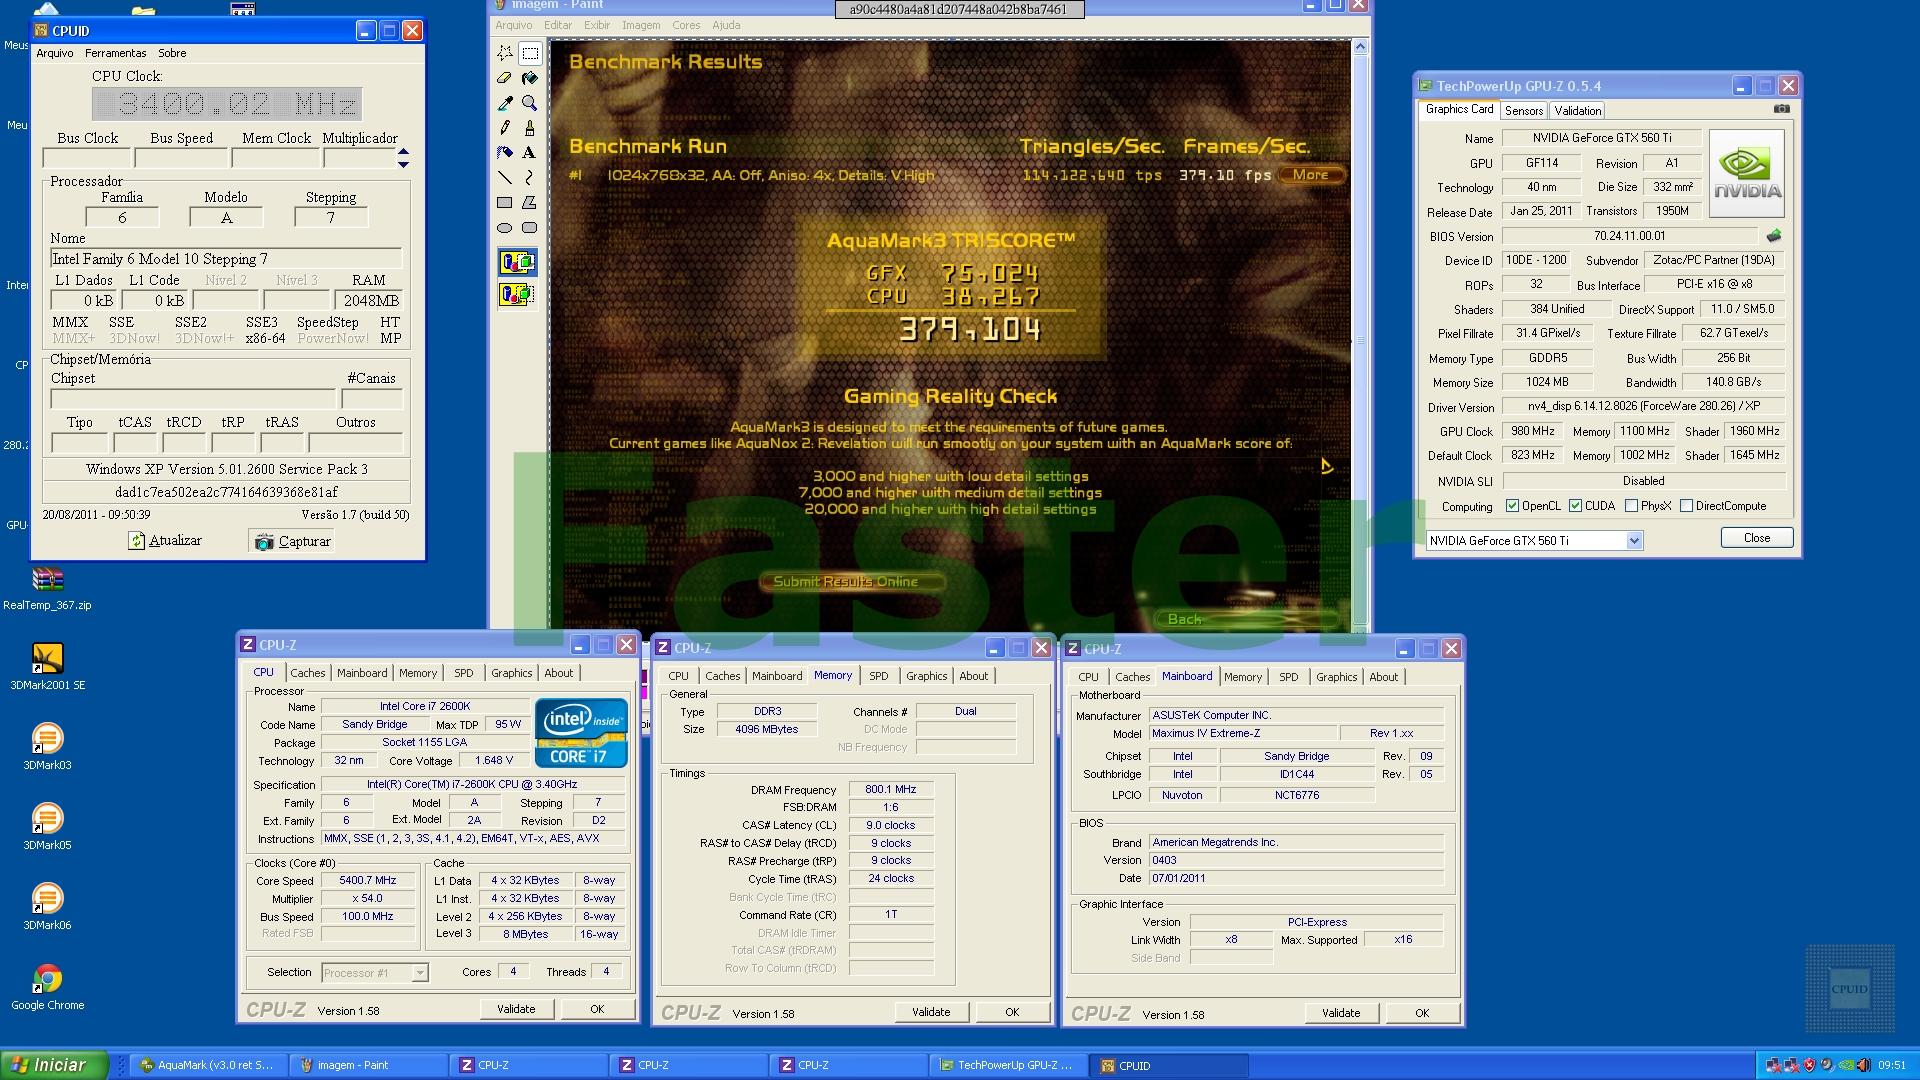Image resolution: width=1920 pixels, height=1080 pixels.
Task: Select the rectangular Select tool in Paint
Action: (x=530, y=53)
